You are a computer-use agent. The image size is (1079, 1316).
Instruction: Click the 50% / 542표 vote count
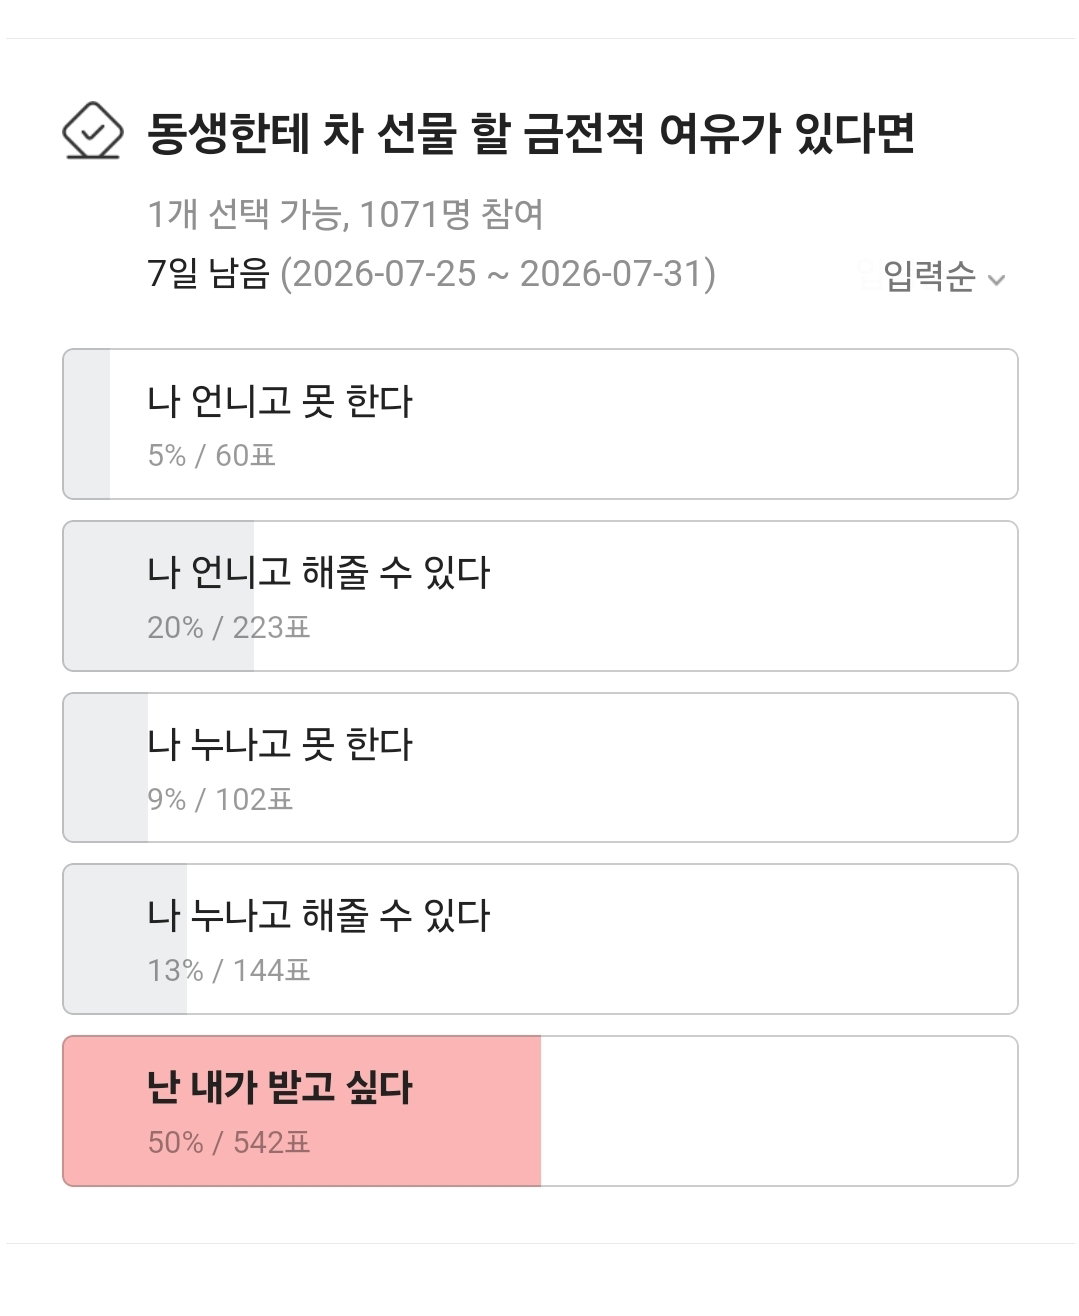(x=229, y=1142)
